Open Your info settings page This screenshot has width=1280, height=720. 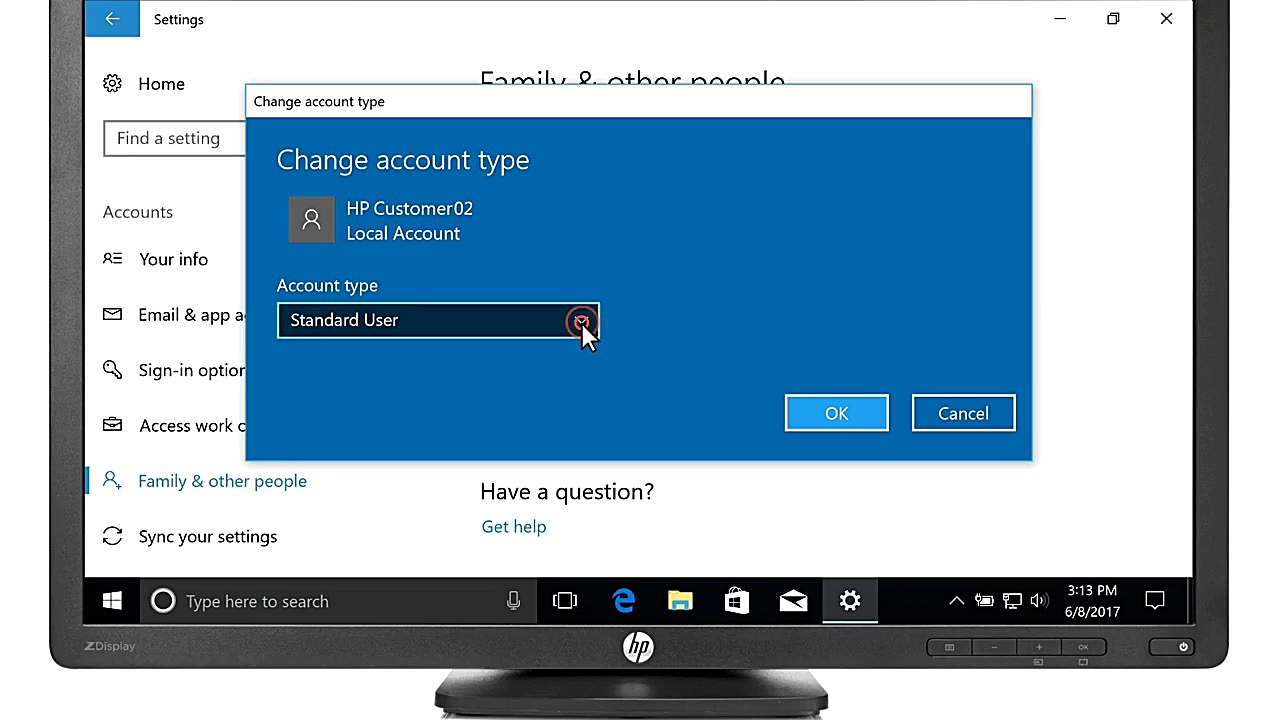[173, 259]
